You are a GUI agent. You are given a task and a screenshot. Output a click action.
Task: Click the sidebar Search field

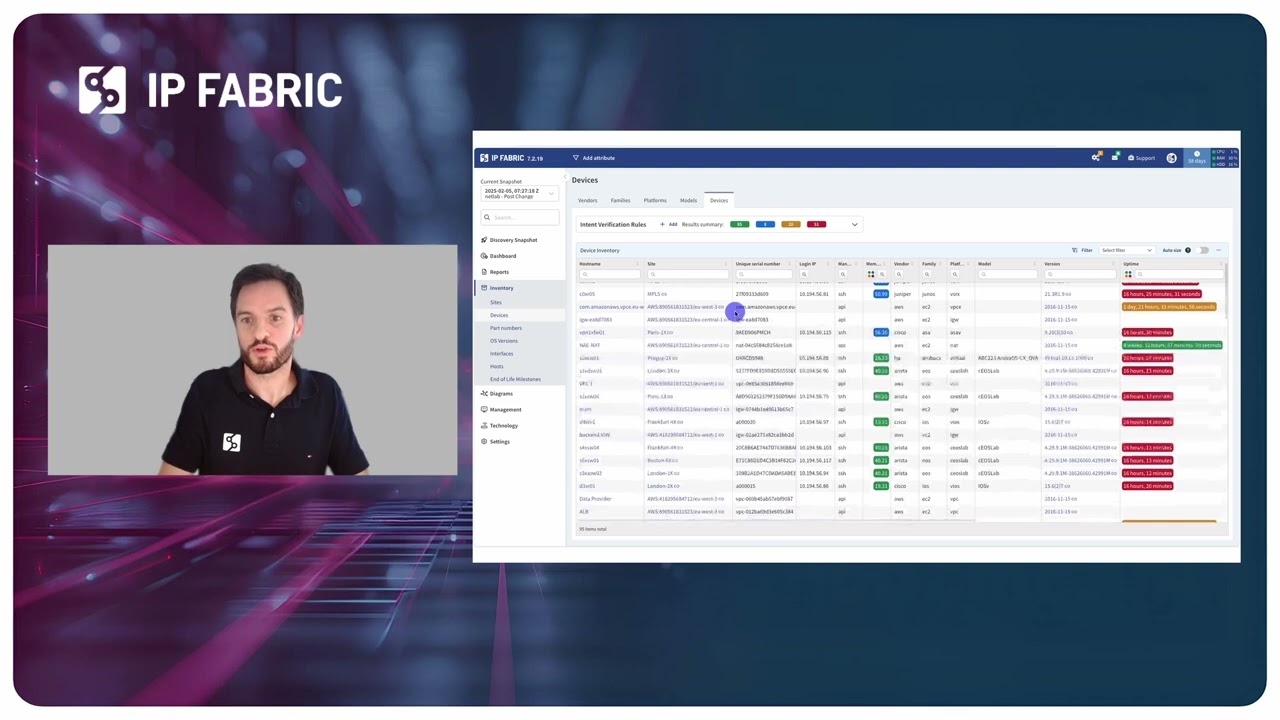pyautogui.click(x=519, y=217)
